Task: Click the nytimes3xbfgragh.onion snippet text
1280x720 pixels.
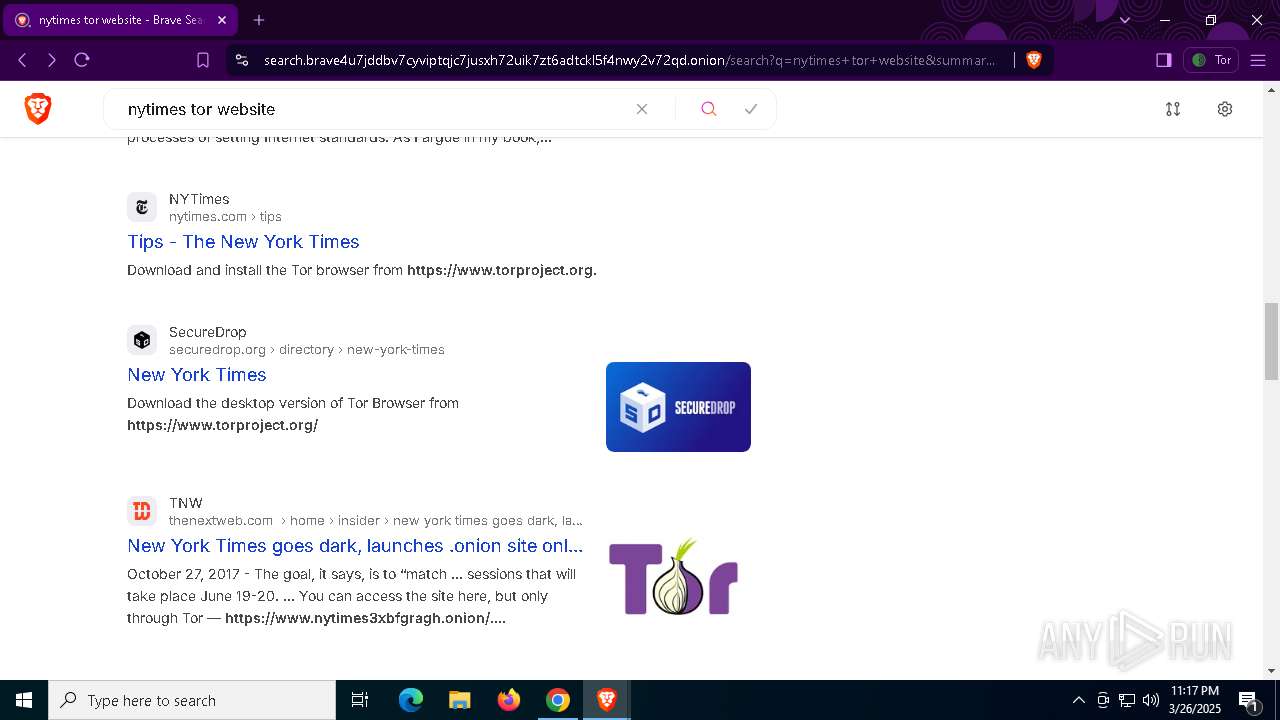Action: click(x=365, y=618)
